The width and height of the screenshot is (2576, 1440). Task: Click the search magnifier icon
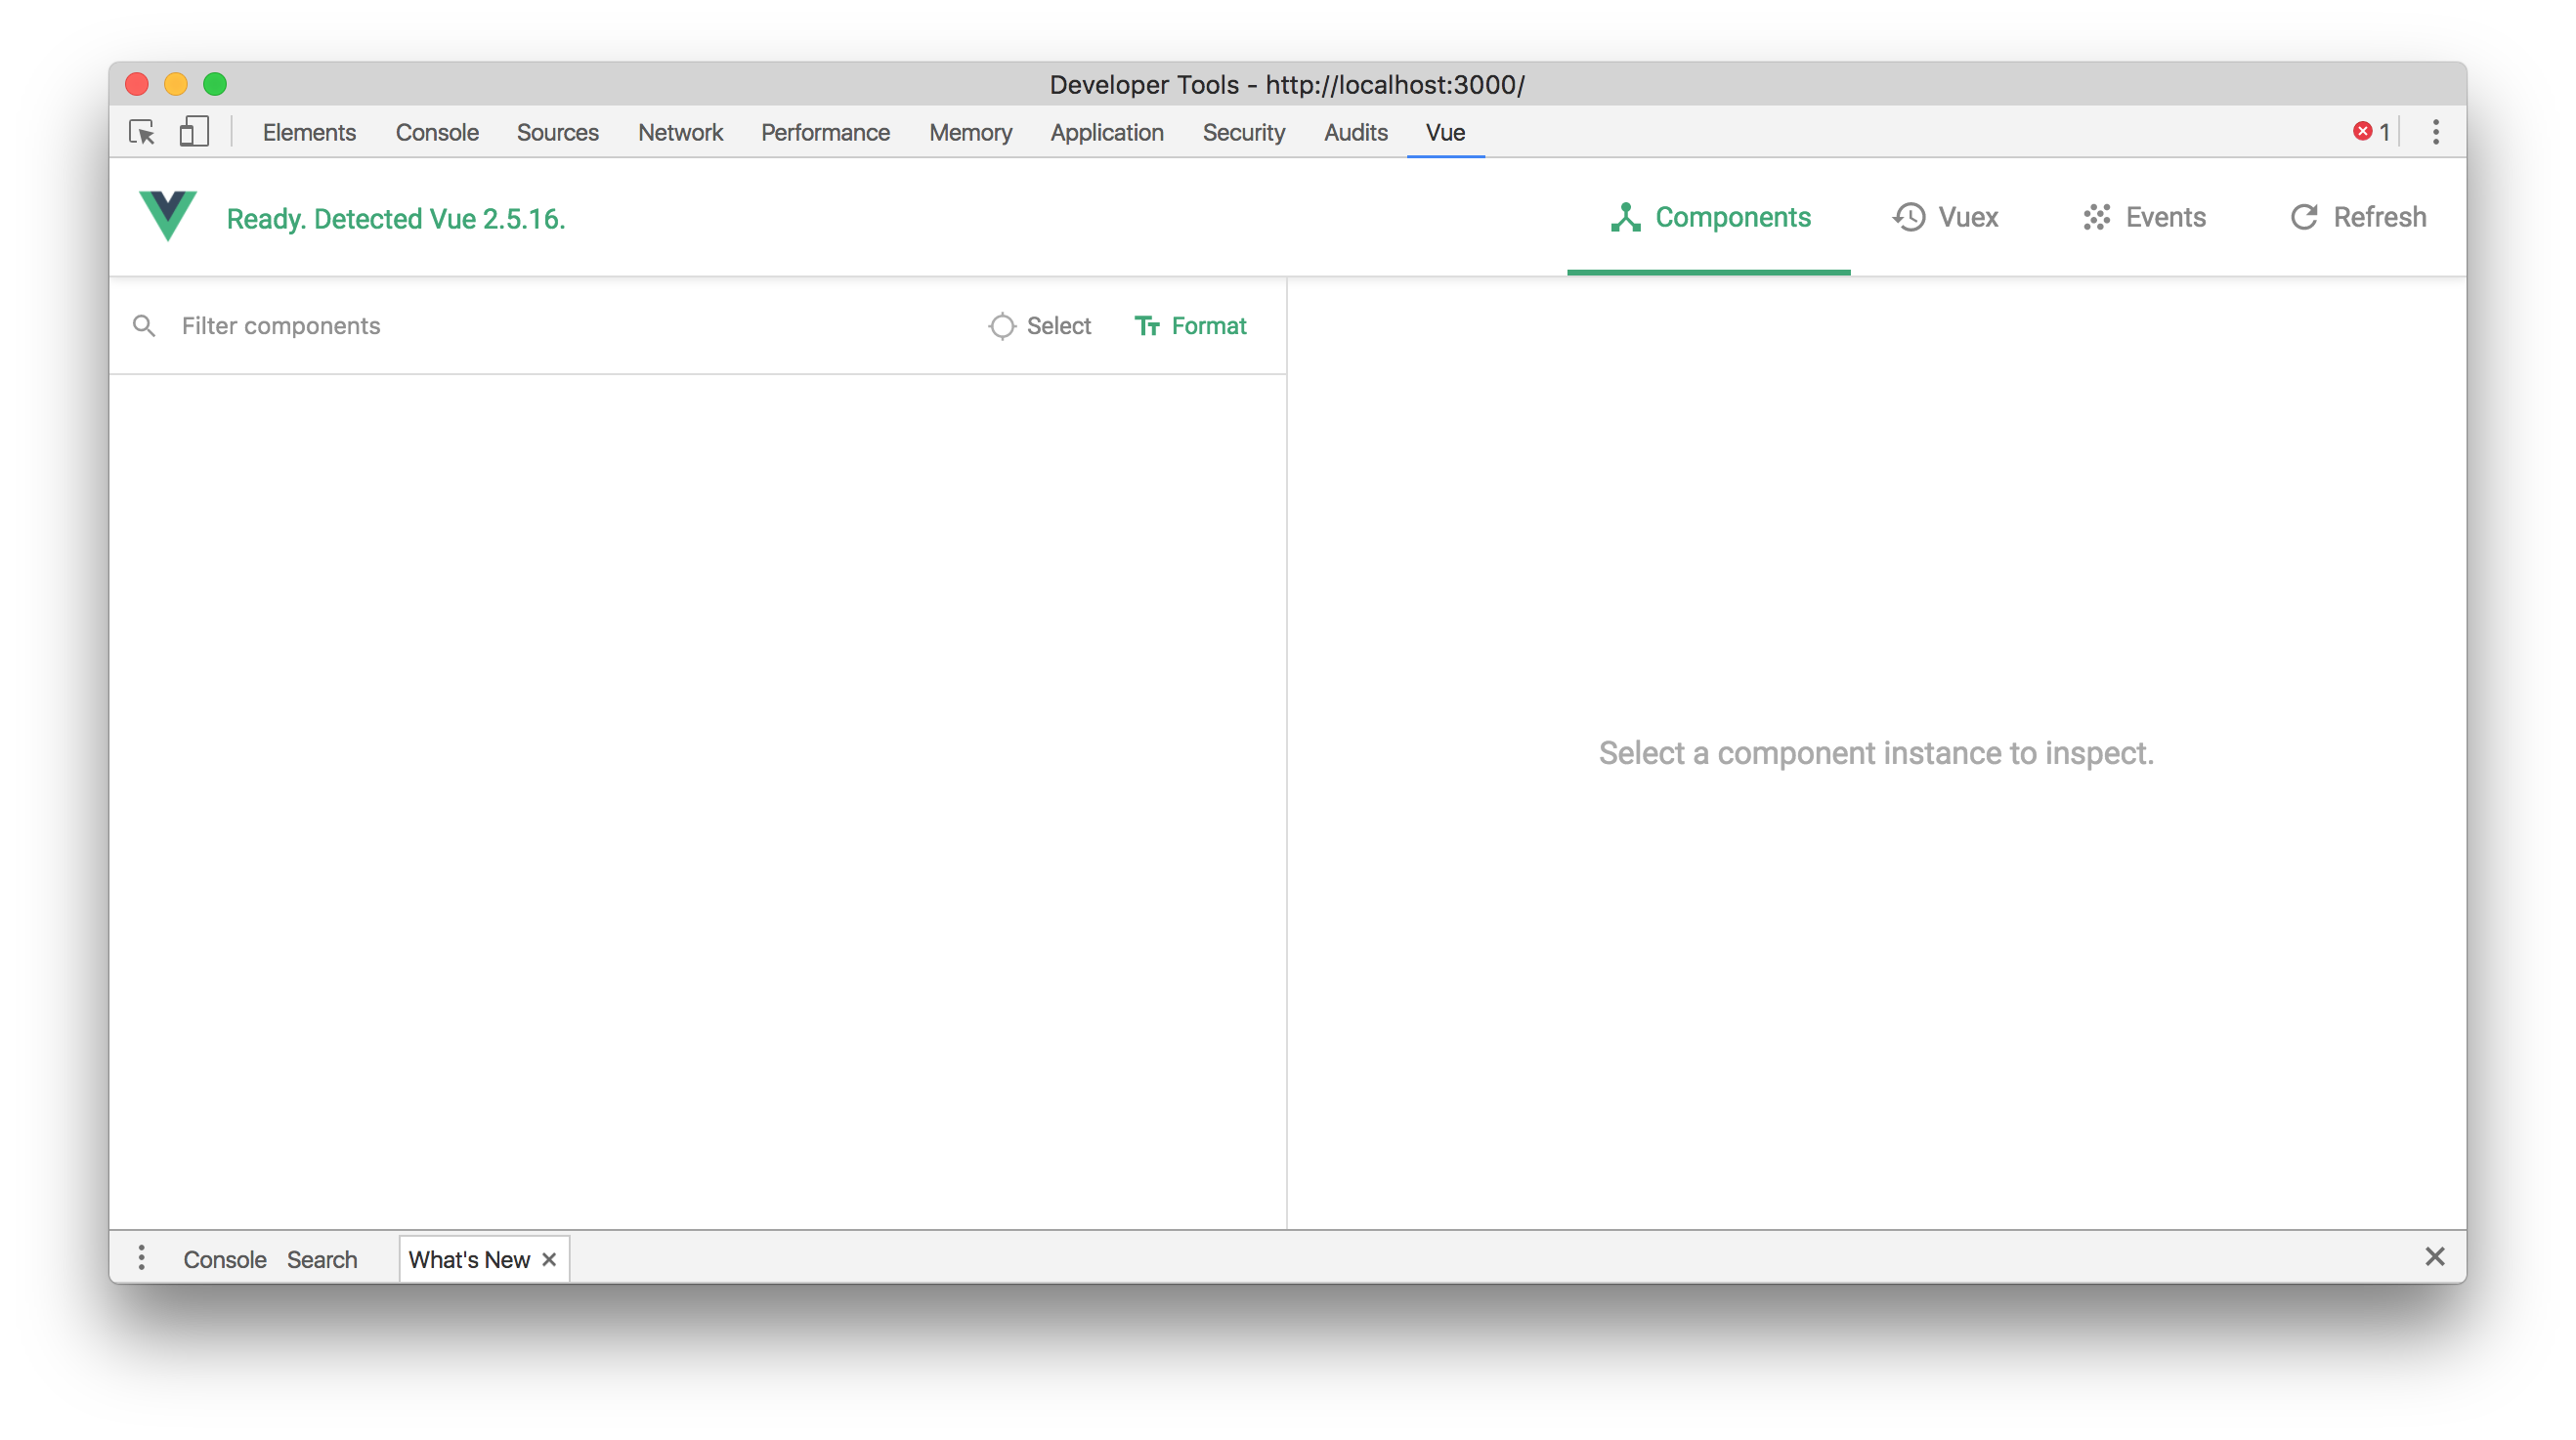144,326
